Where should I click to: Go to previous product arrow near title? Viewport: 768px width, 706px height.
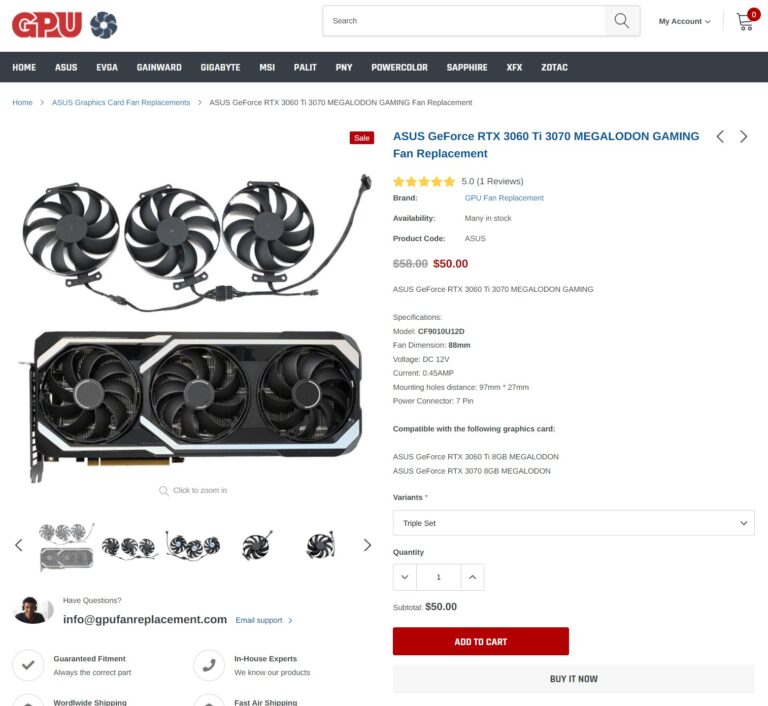coord(720,137)
